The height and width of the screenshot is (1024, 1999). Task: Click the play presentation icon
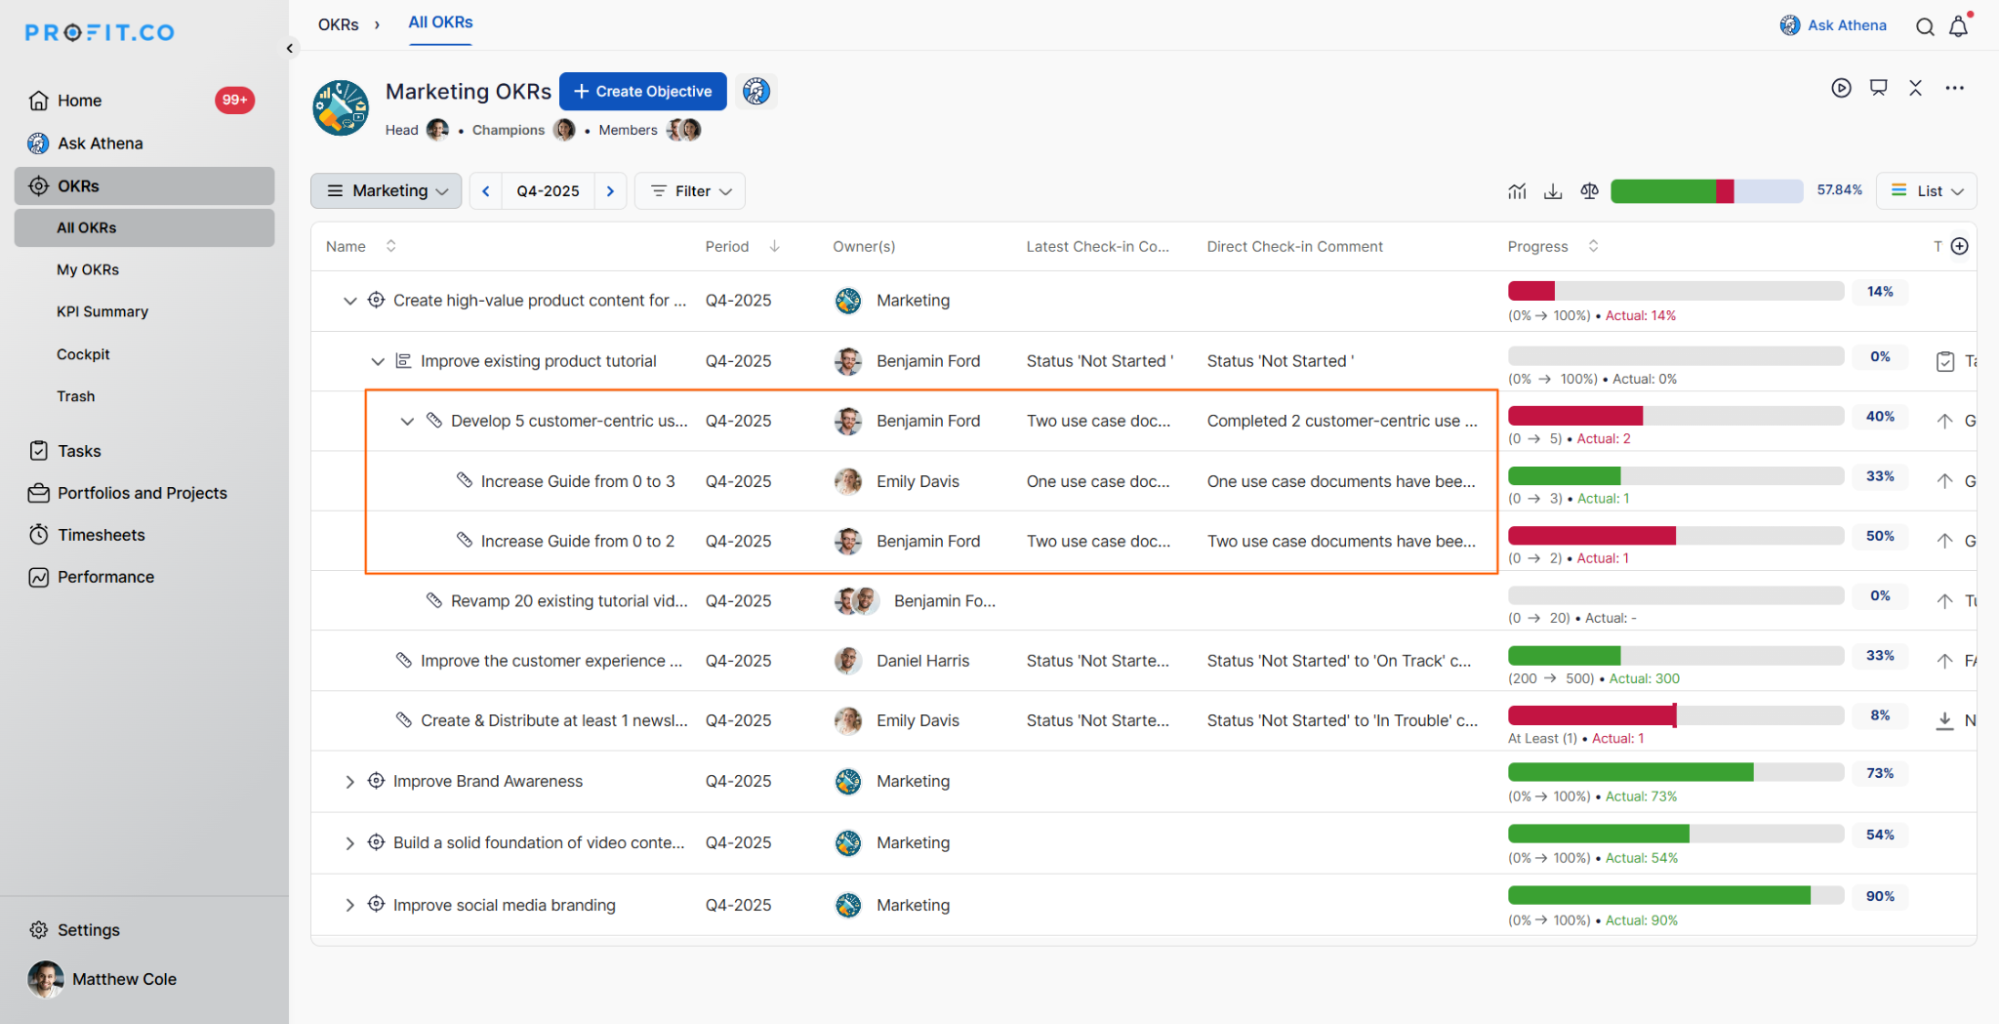point(1841,88)
